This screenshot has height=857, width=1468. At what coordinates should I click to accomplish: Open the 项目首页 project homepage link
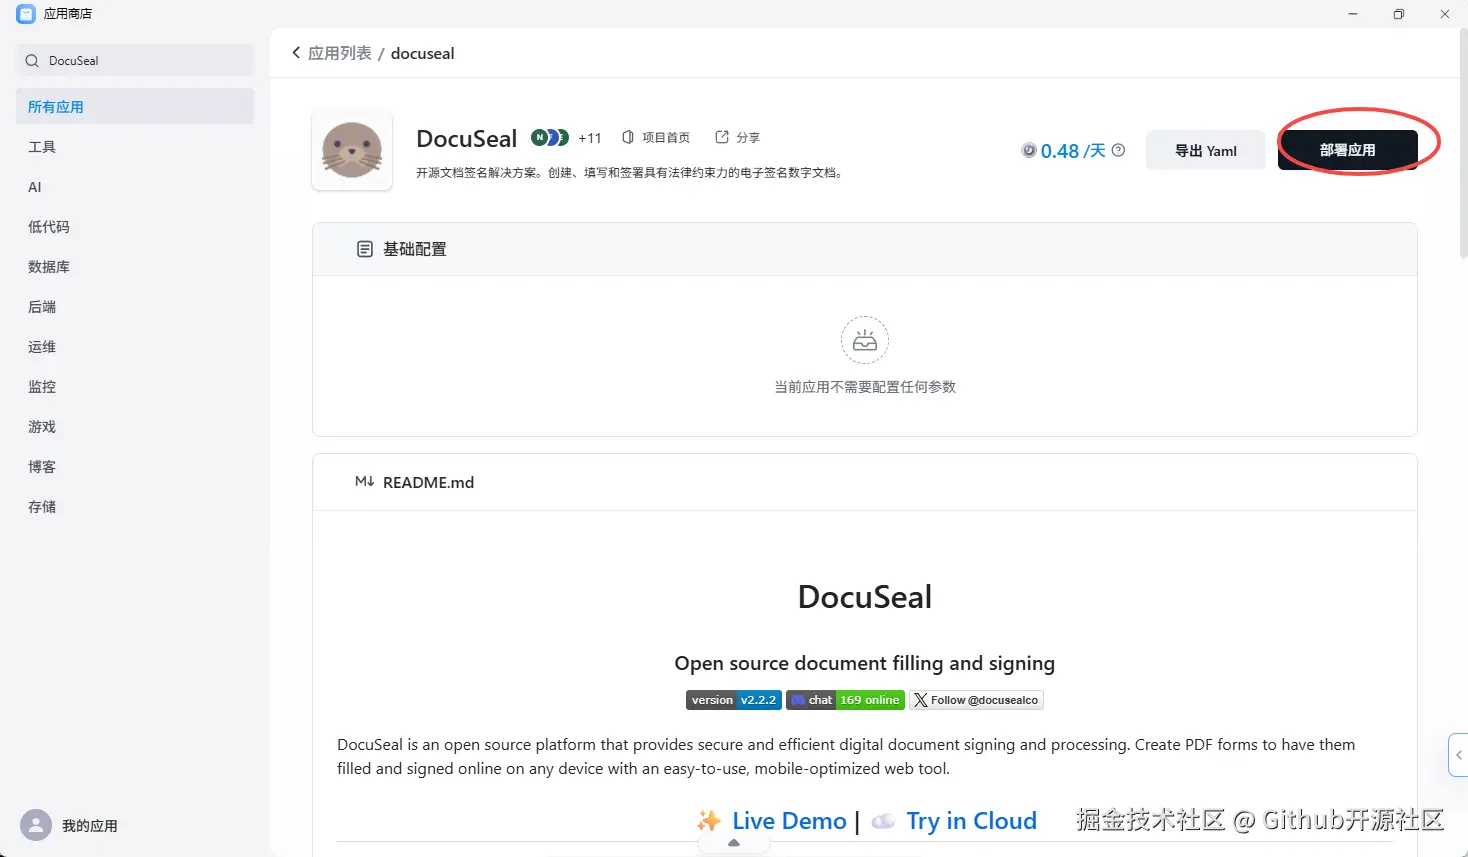pos(656,138)
